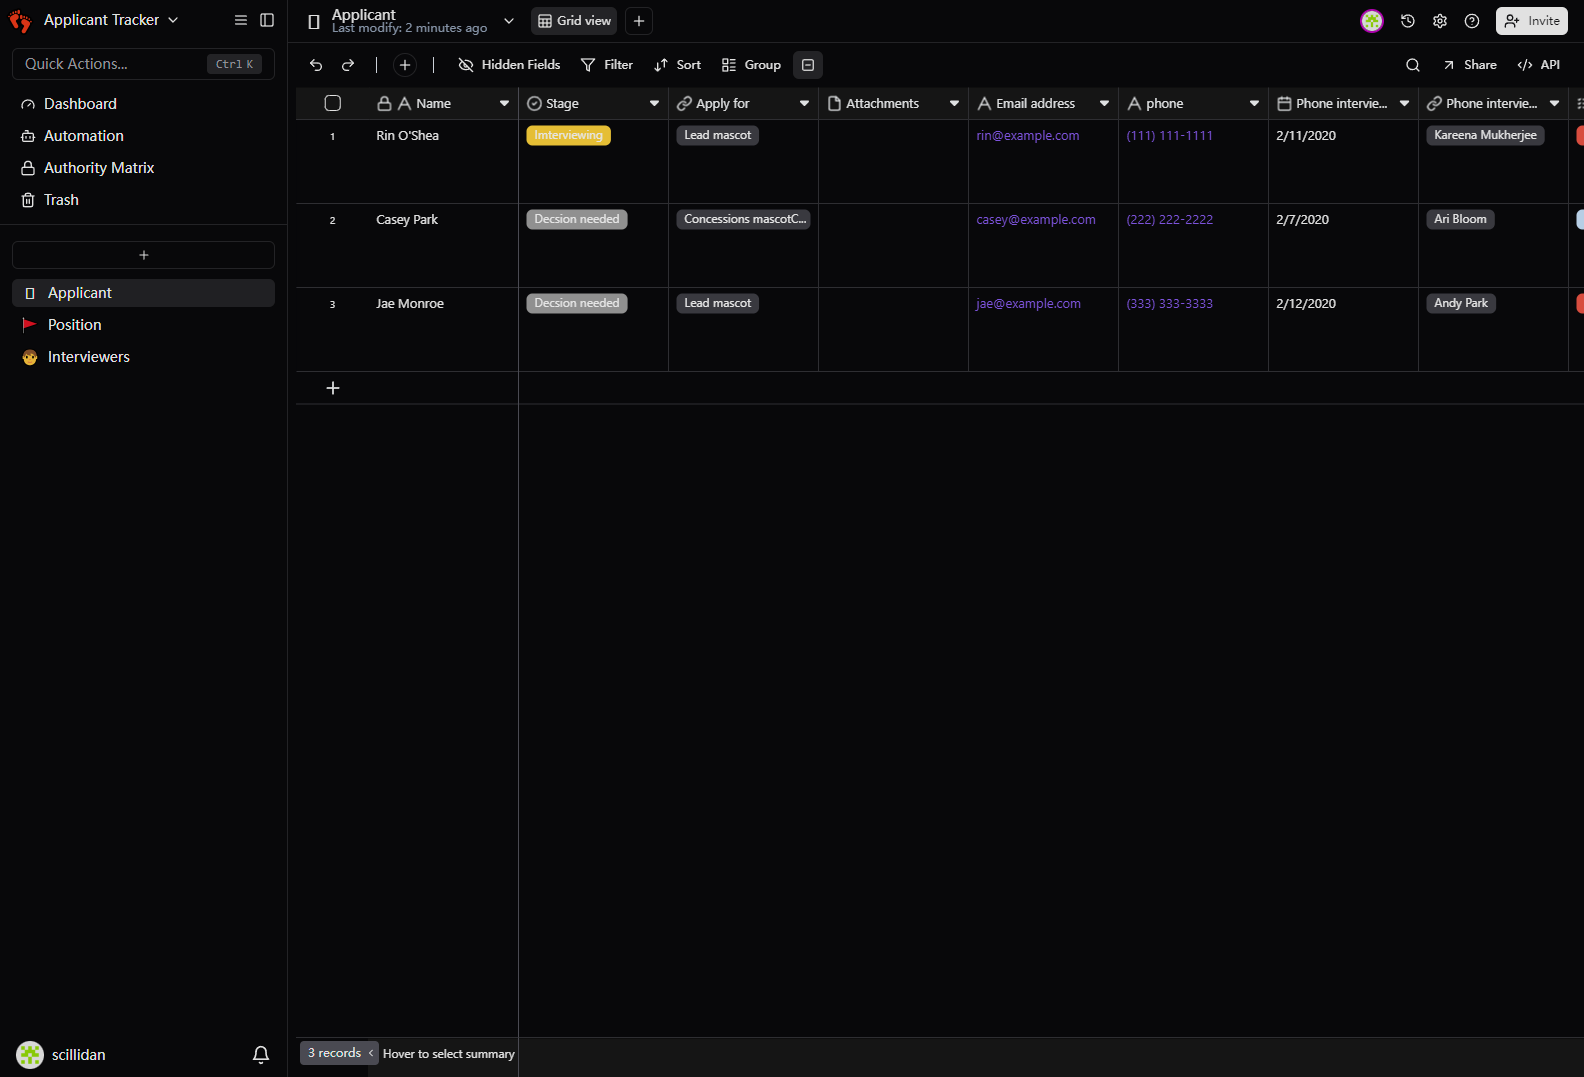This screenshot has height=1077, width=1584.
Task: Click the Applicant table icon in header
Action: (314, 21)
